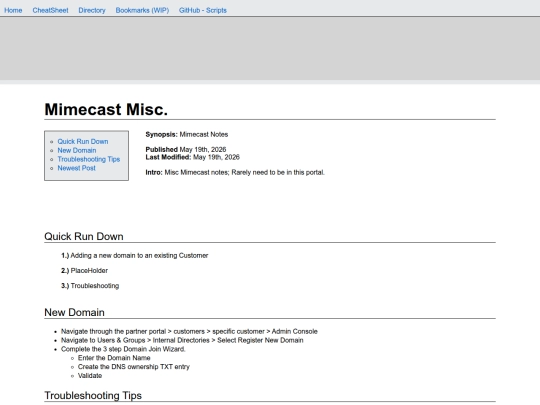
Task: Click the Quick Run Down section heading
Action: click(84, 236)
